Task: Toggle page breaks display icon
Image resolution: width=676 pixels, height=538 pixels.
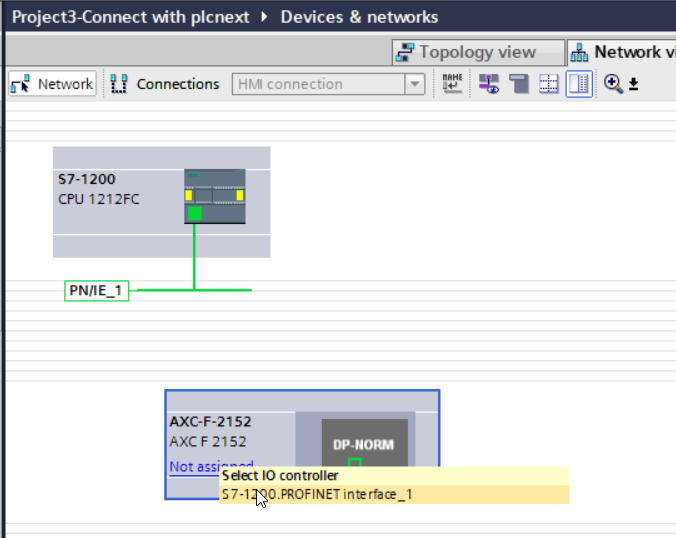Action: 549,83
